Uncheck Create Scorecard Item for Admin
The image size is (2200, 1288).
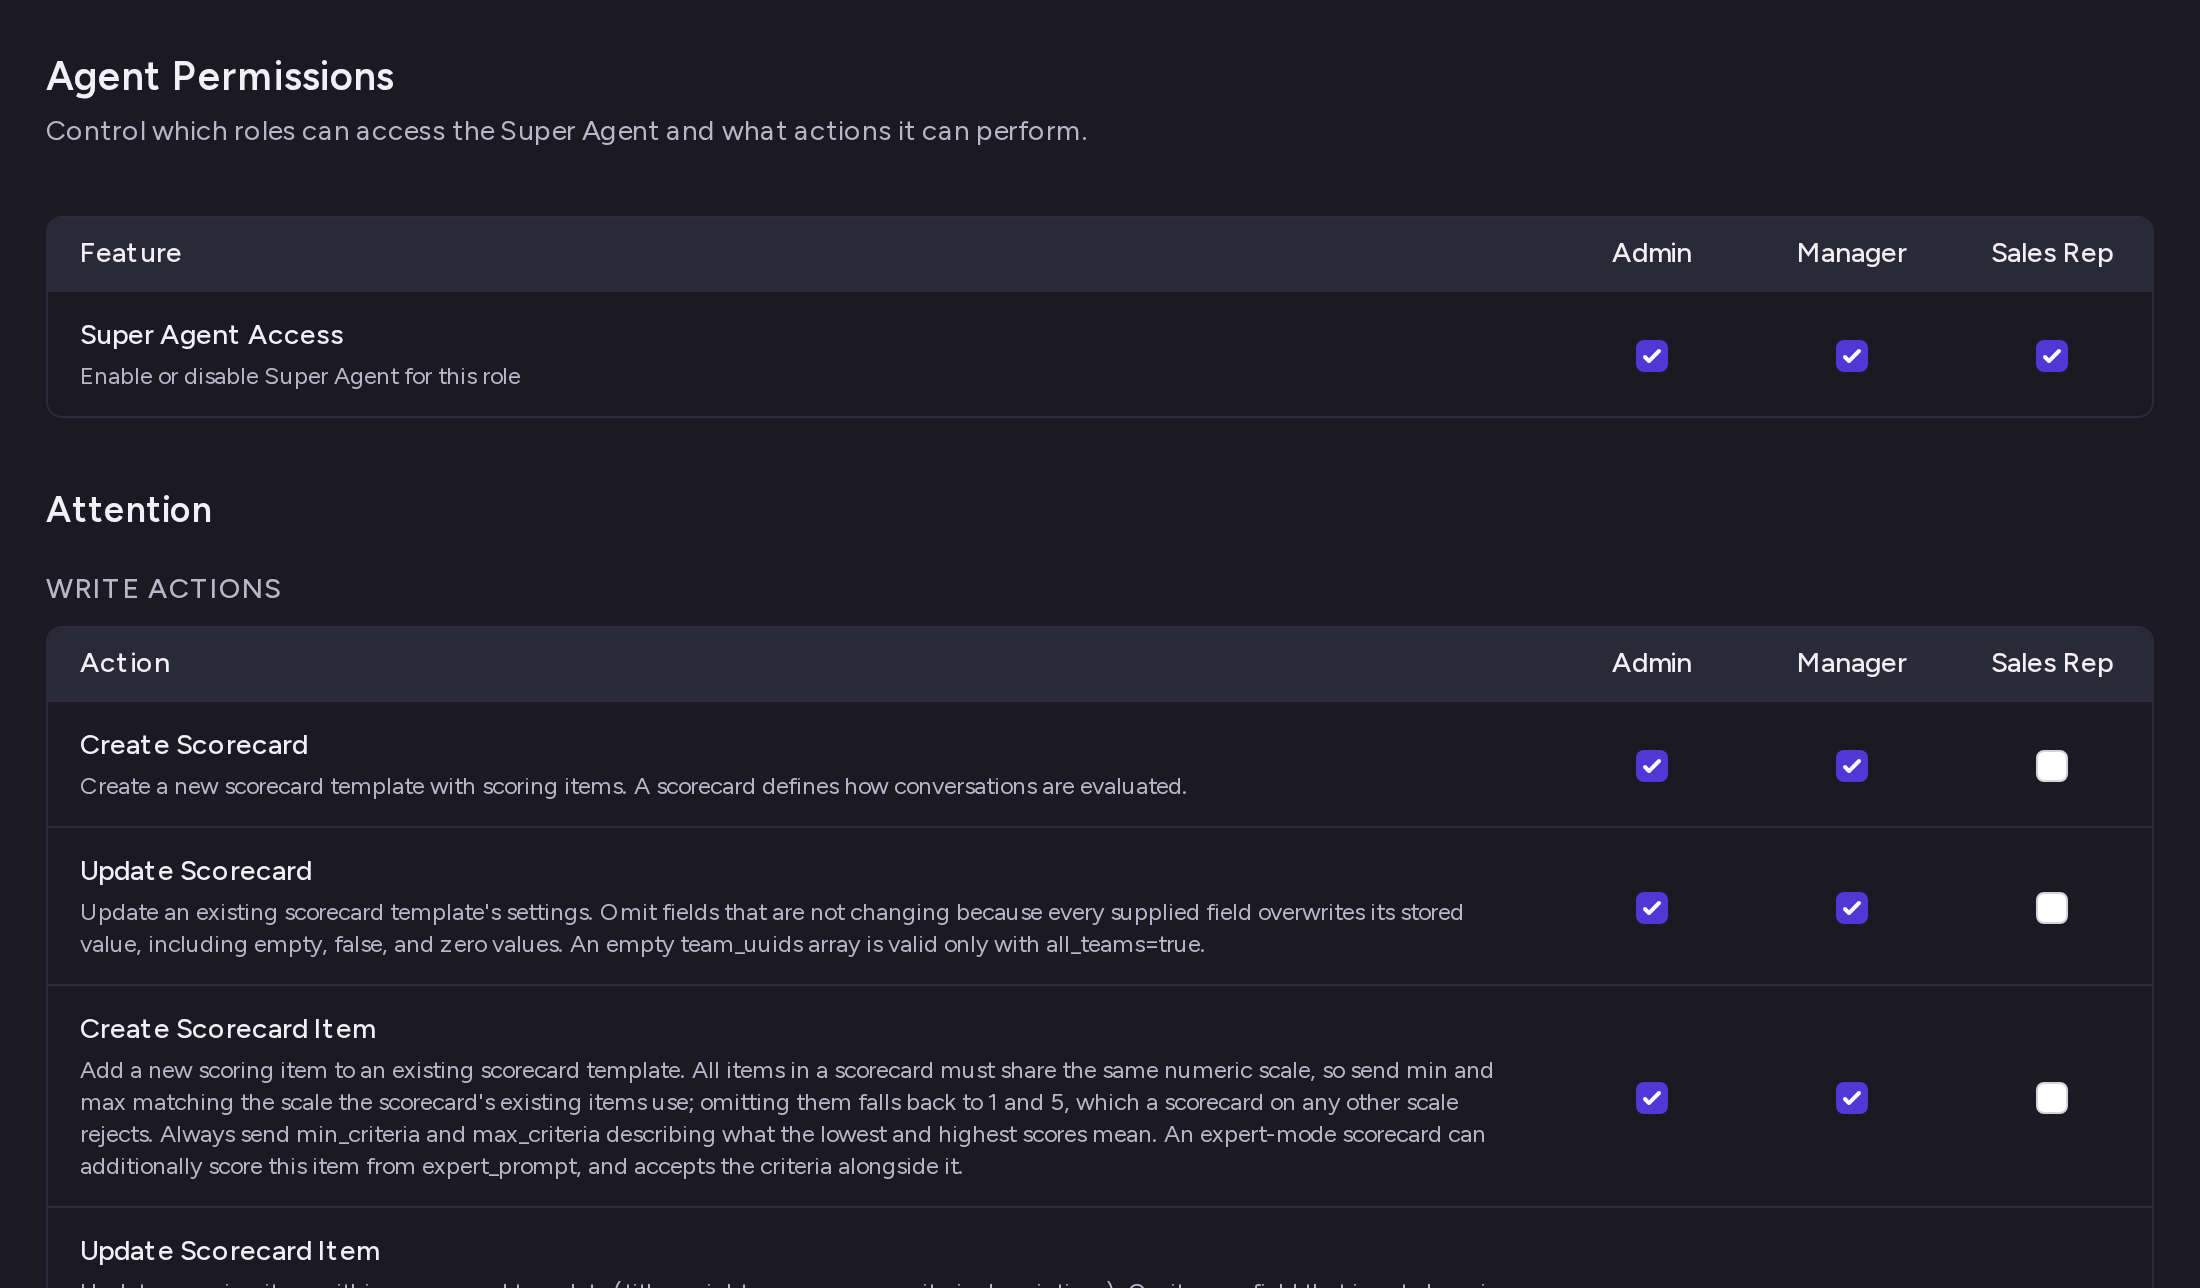pyautogui.click(x=1652, y=1098)
